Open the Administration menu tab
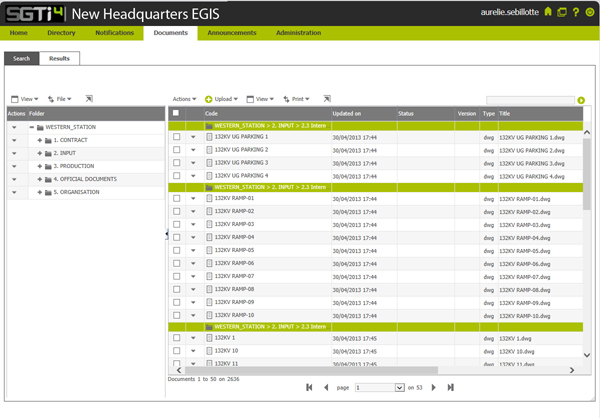Screen dimensions: 600x418 [298, 33]
